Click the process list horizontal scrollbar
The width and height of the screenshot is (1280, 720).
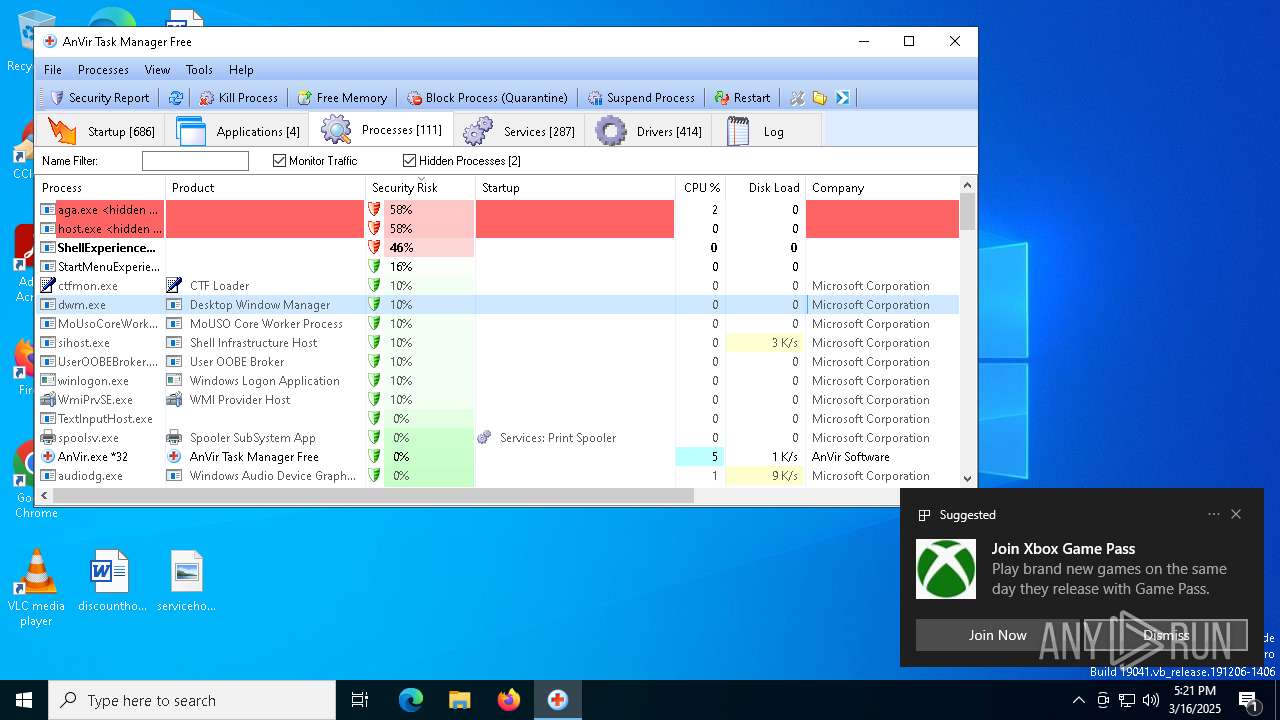(x=373, y=496)
